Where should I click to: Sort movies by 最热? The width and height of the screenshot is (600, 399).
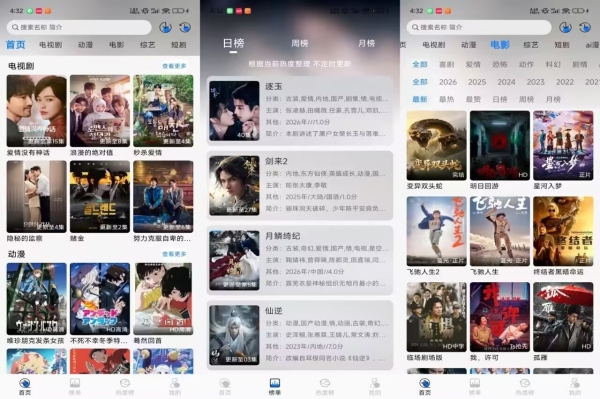[x=447, y=99]
